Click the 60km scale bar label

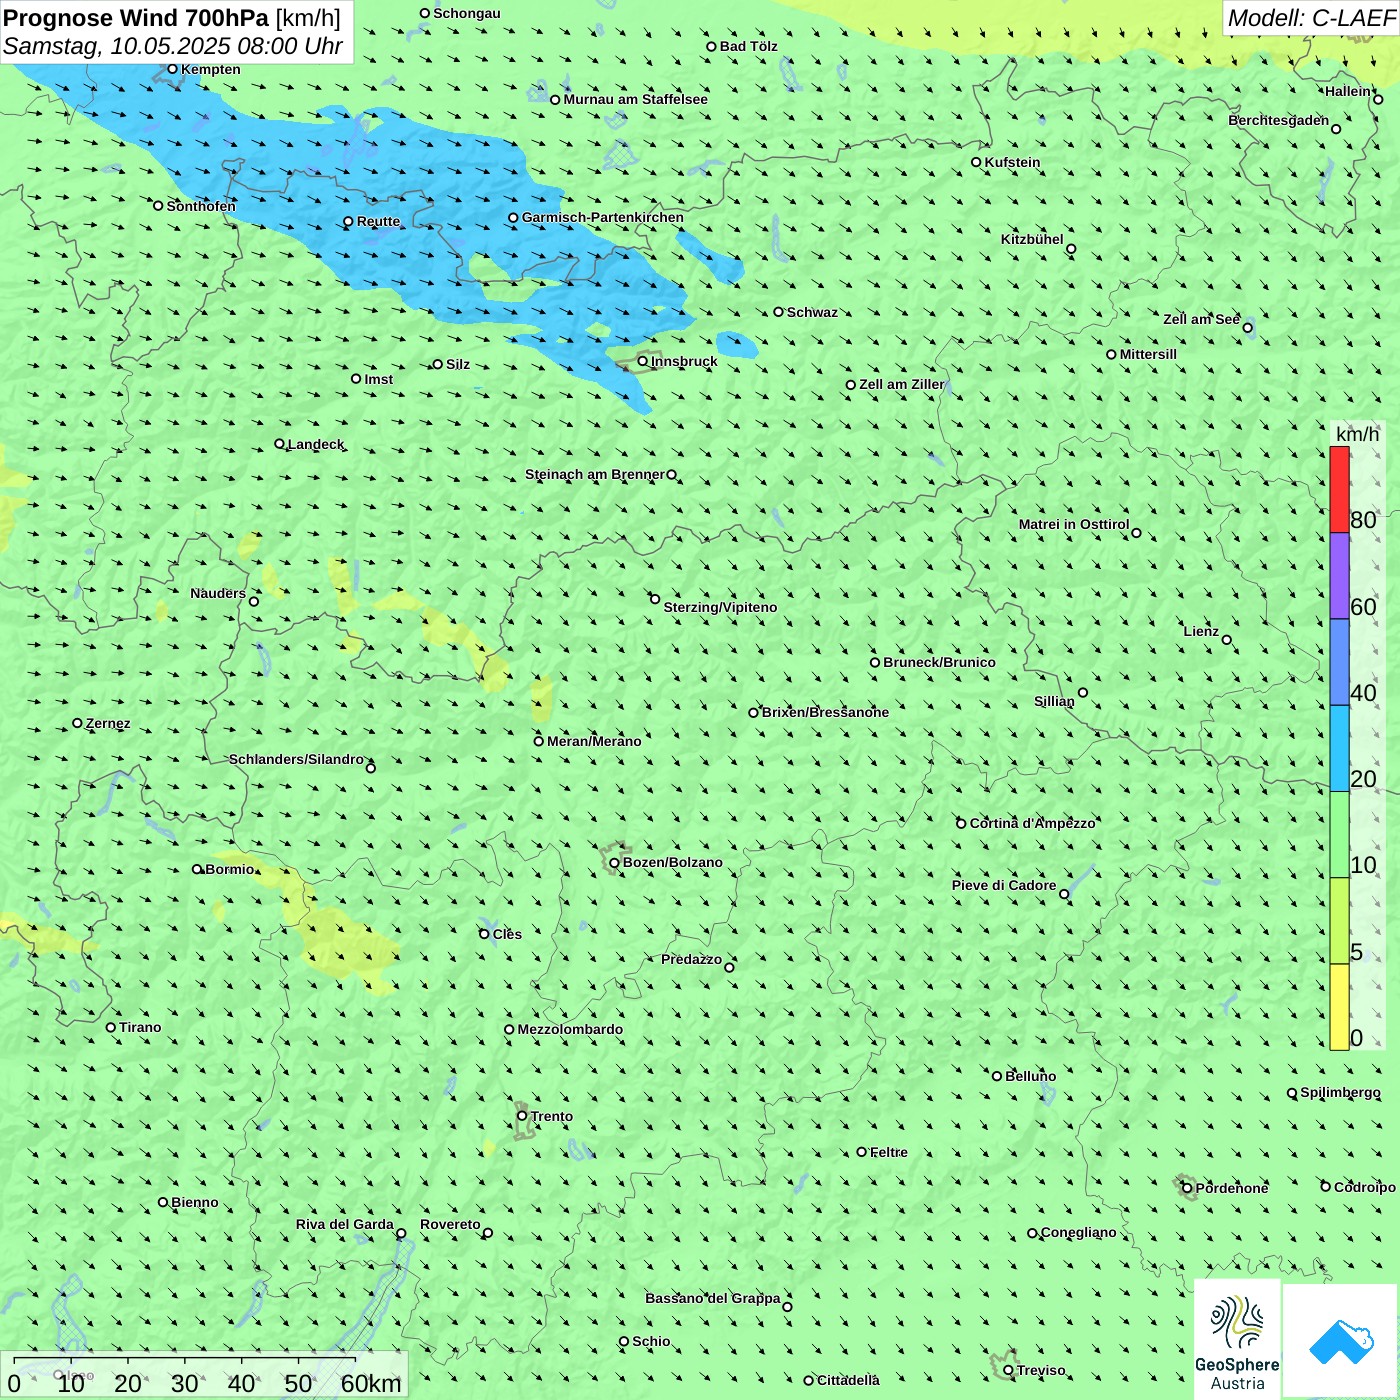pyautogui.click(x=371, y=1383)
